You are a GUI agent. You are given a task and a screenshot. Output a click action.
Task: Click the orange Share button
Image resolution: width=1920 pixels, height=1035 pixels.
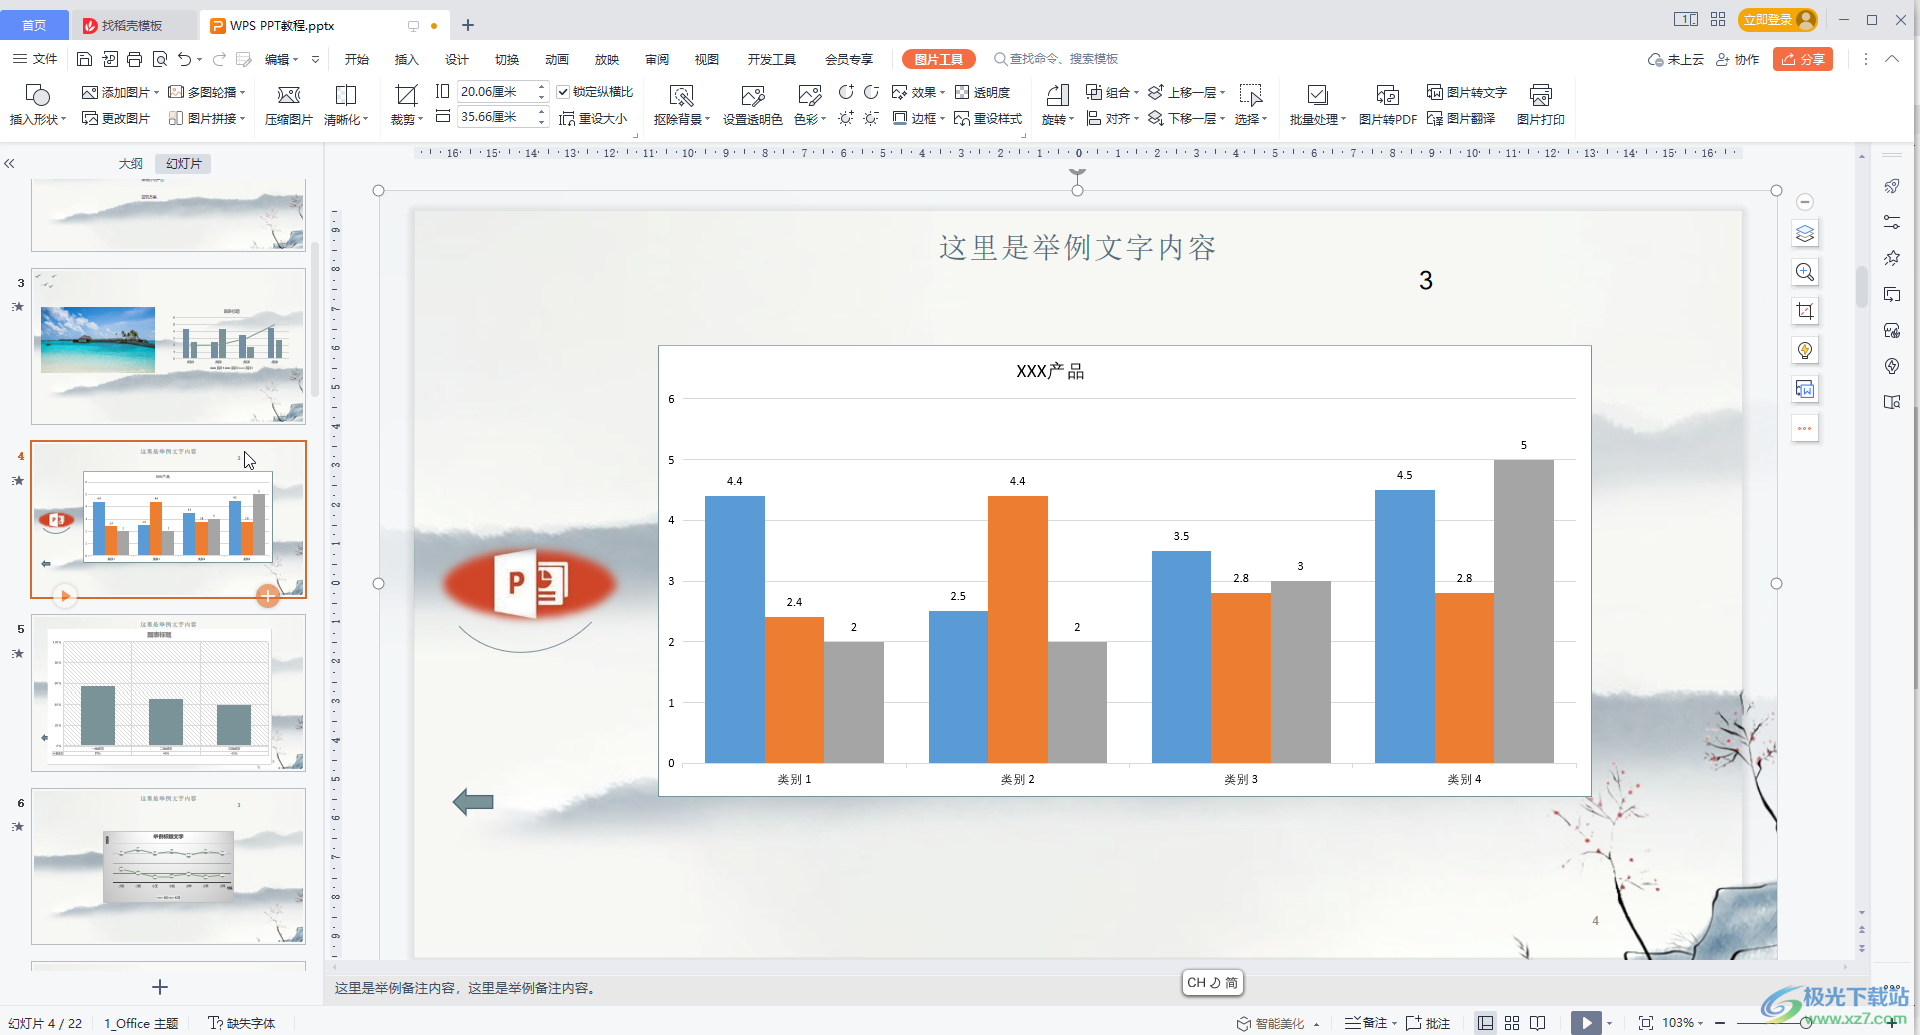[x=1803, y=59]
